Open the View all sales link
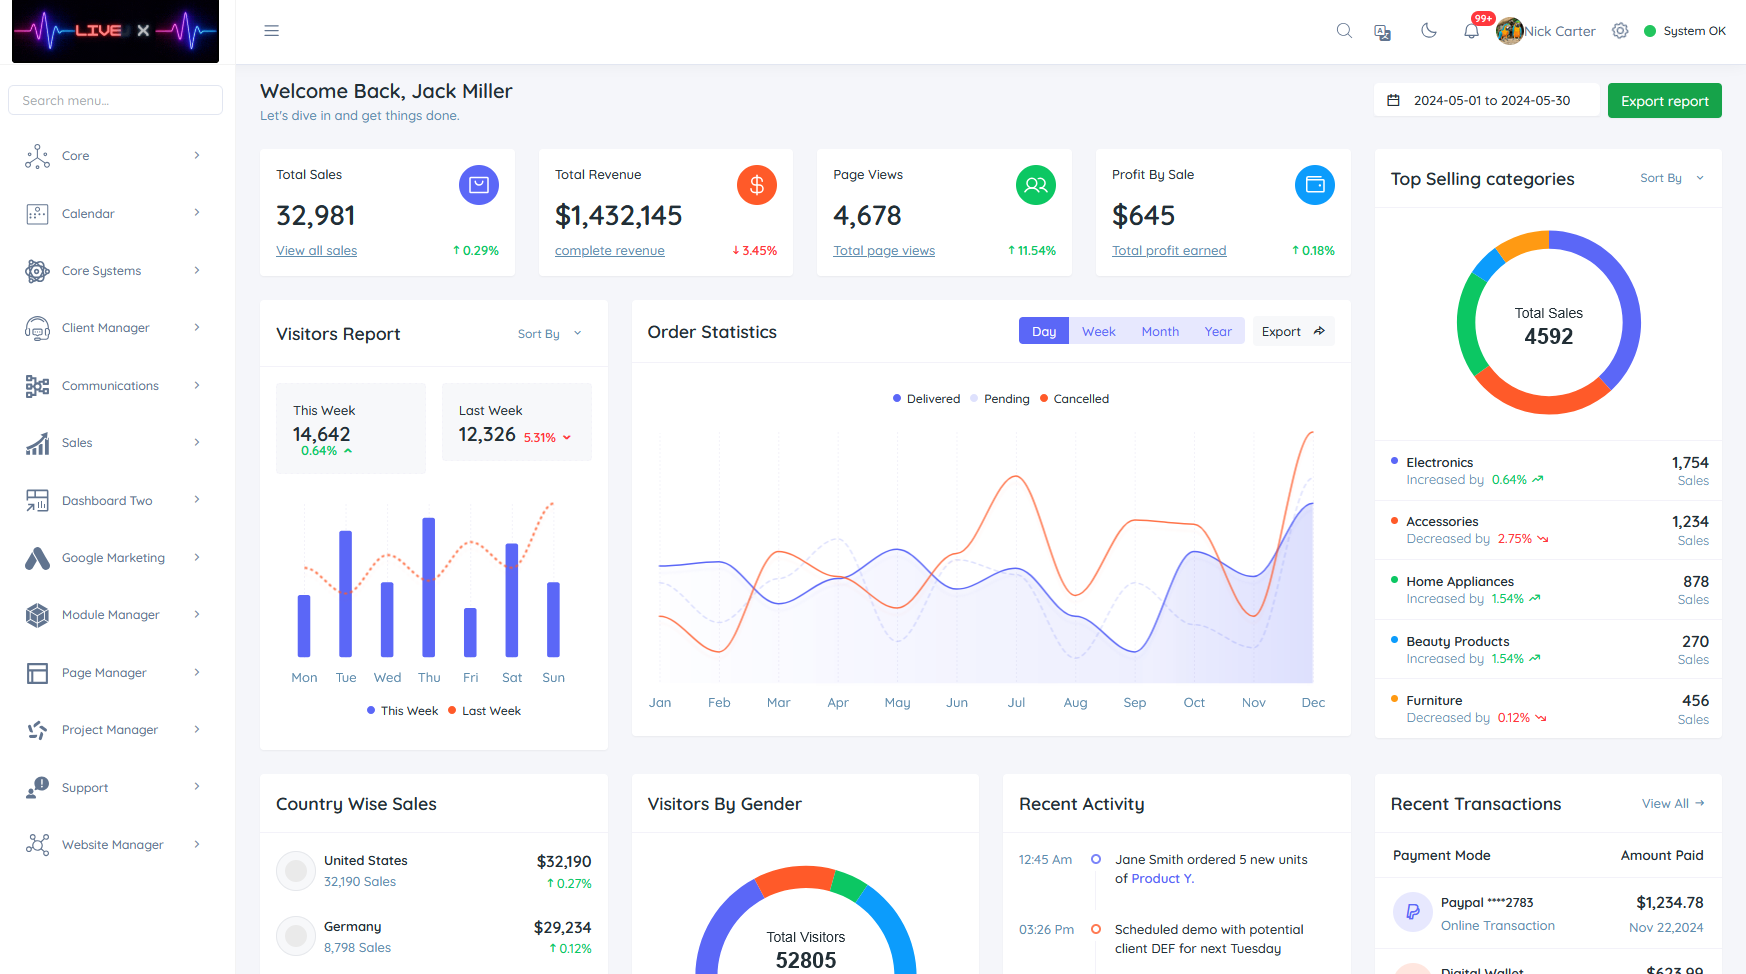The width and height of the screenshot is (1746, 974). click(316, 251)
